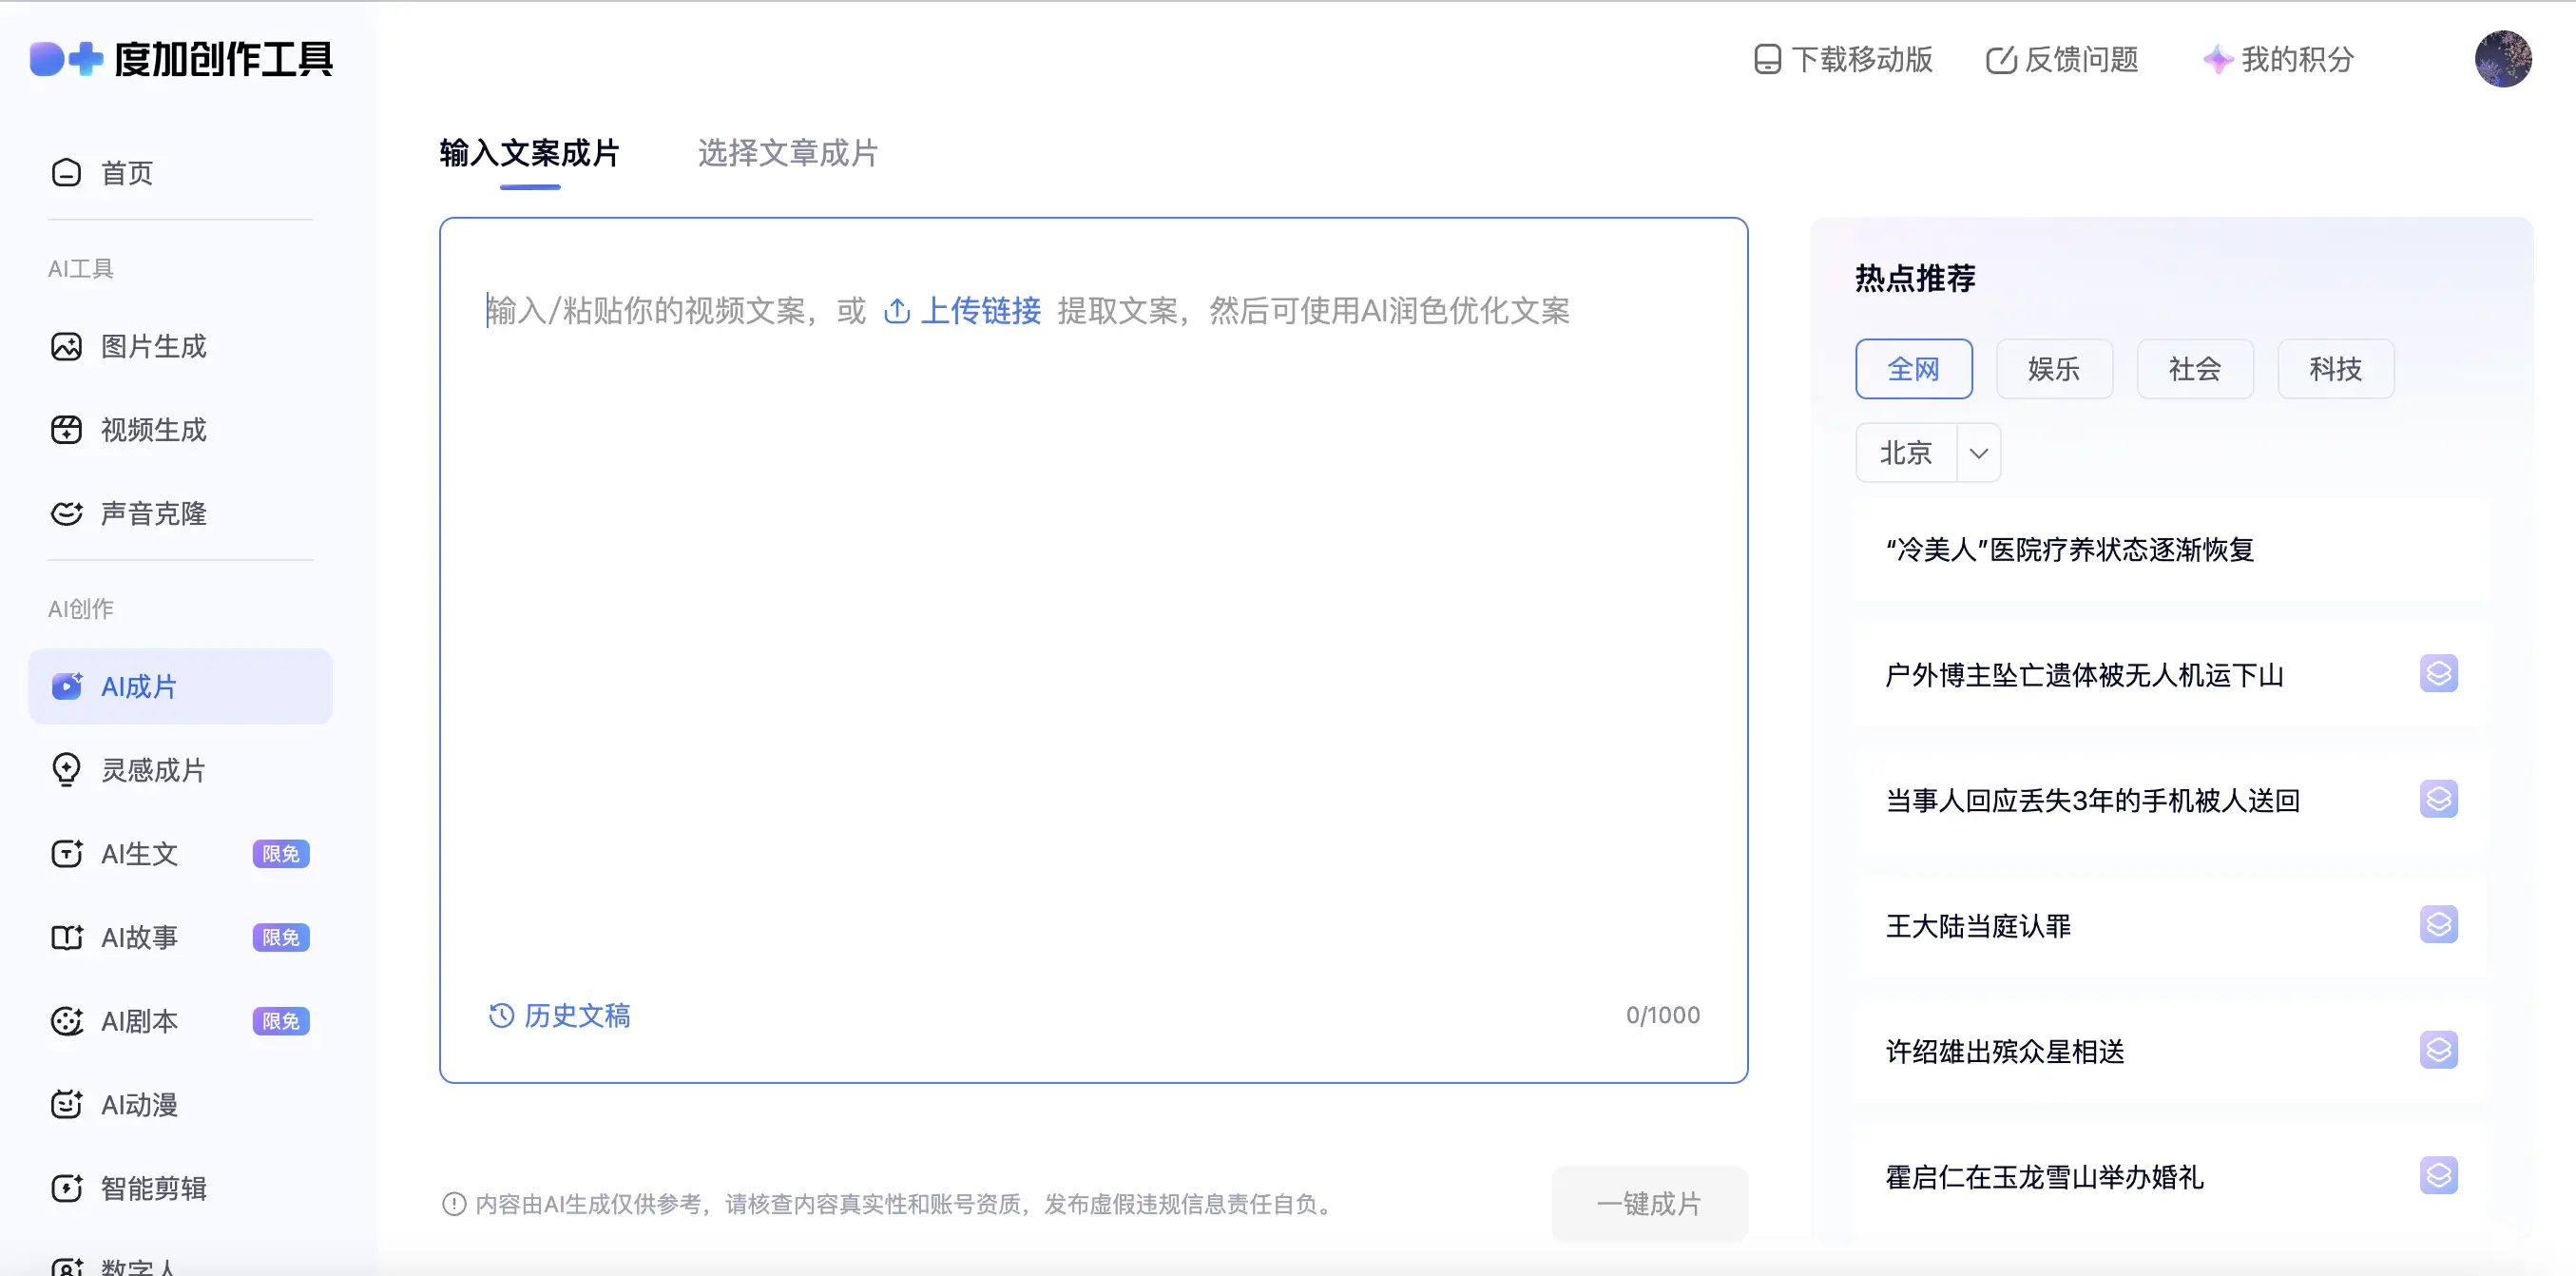Viewport: 2576px width, 1276px height.
Task: Open the 视频生成 video generation tool
Action: coord(153,430)
